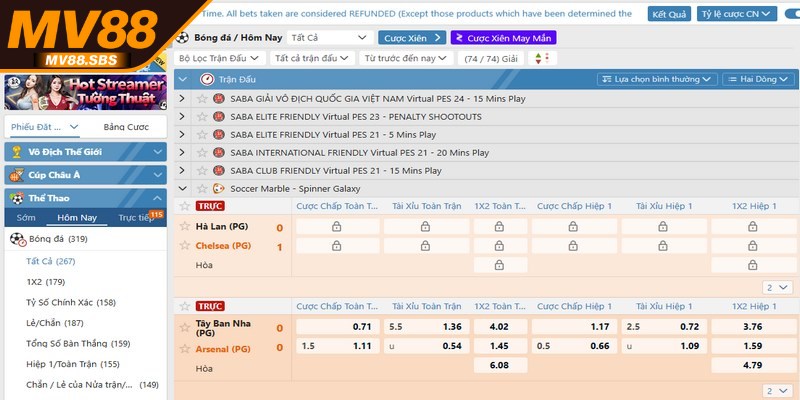The height and width of the screenshot is (400, 800).
Task: Click the locked 1X2 Toàn Trận draw cell
Action: coord(500,265)
